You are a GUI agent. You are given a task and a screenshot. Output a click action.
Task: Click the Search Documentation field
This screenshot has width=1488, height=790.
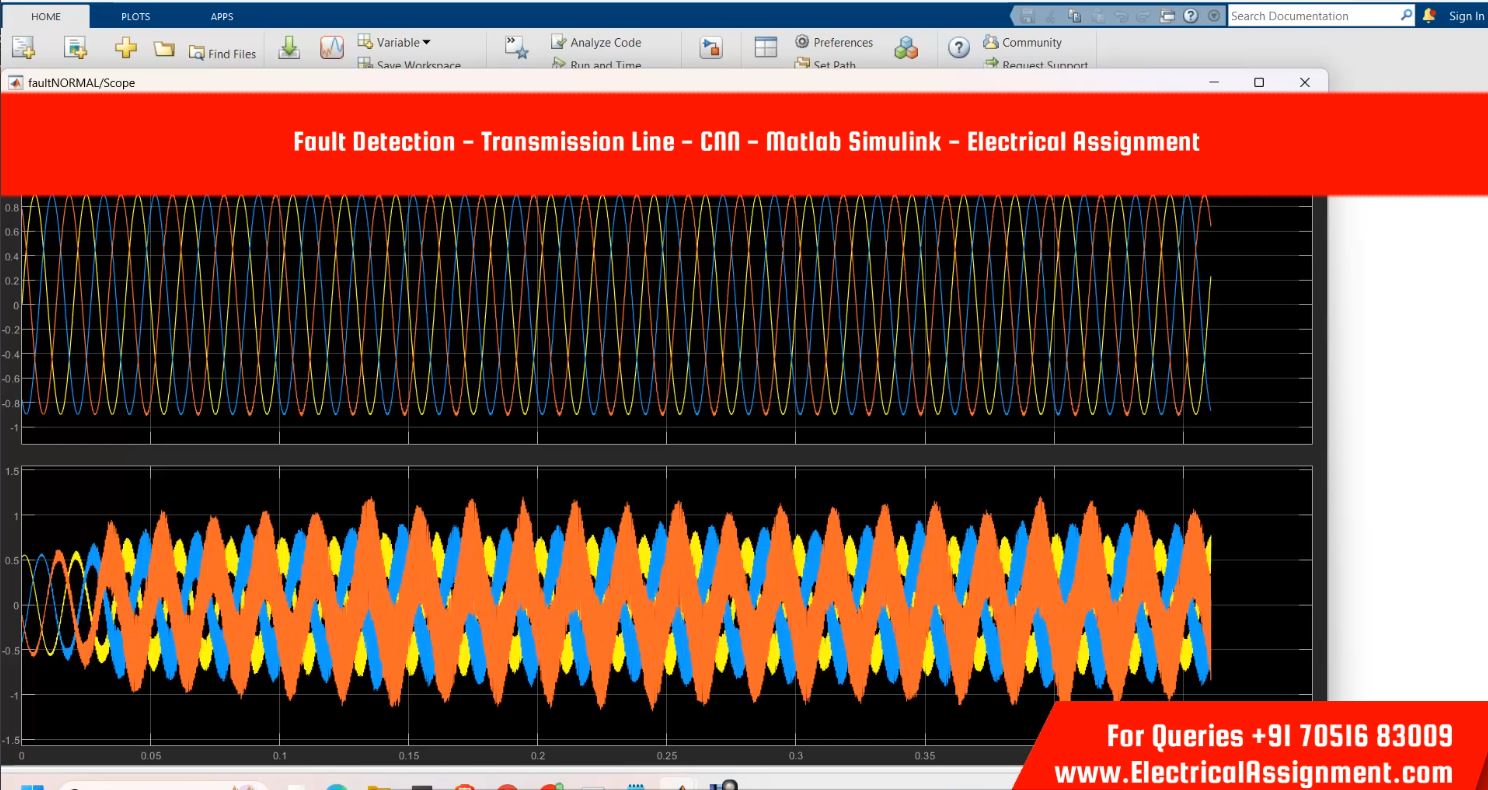[x=1310, y=16]
